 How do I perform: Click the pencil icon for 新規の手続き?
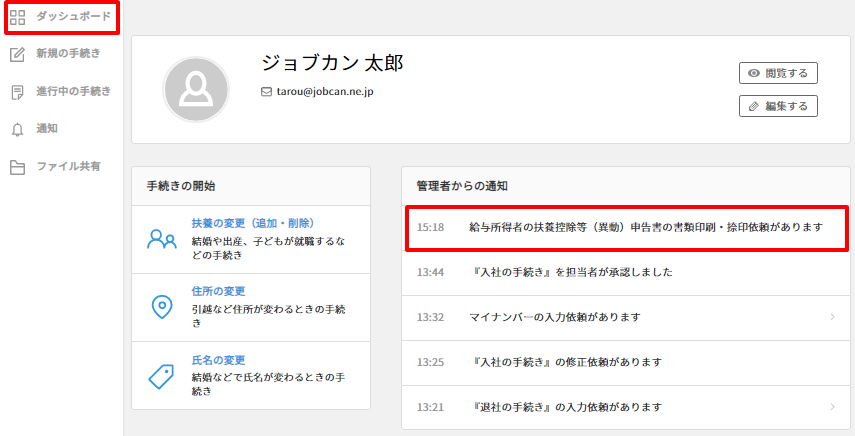pos(17,54)
